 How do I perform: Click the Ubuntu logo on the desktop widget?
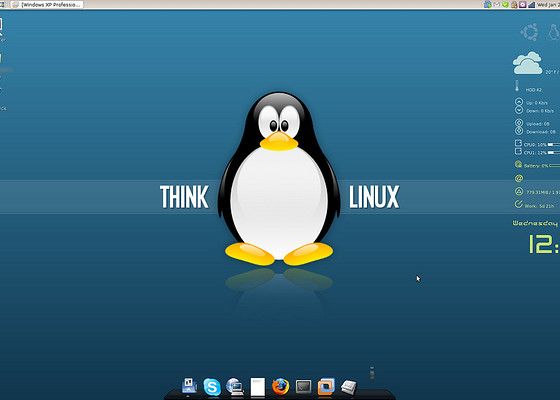pyautogui.click(x=530, y=32)
